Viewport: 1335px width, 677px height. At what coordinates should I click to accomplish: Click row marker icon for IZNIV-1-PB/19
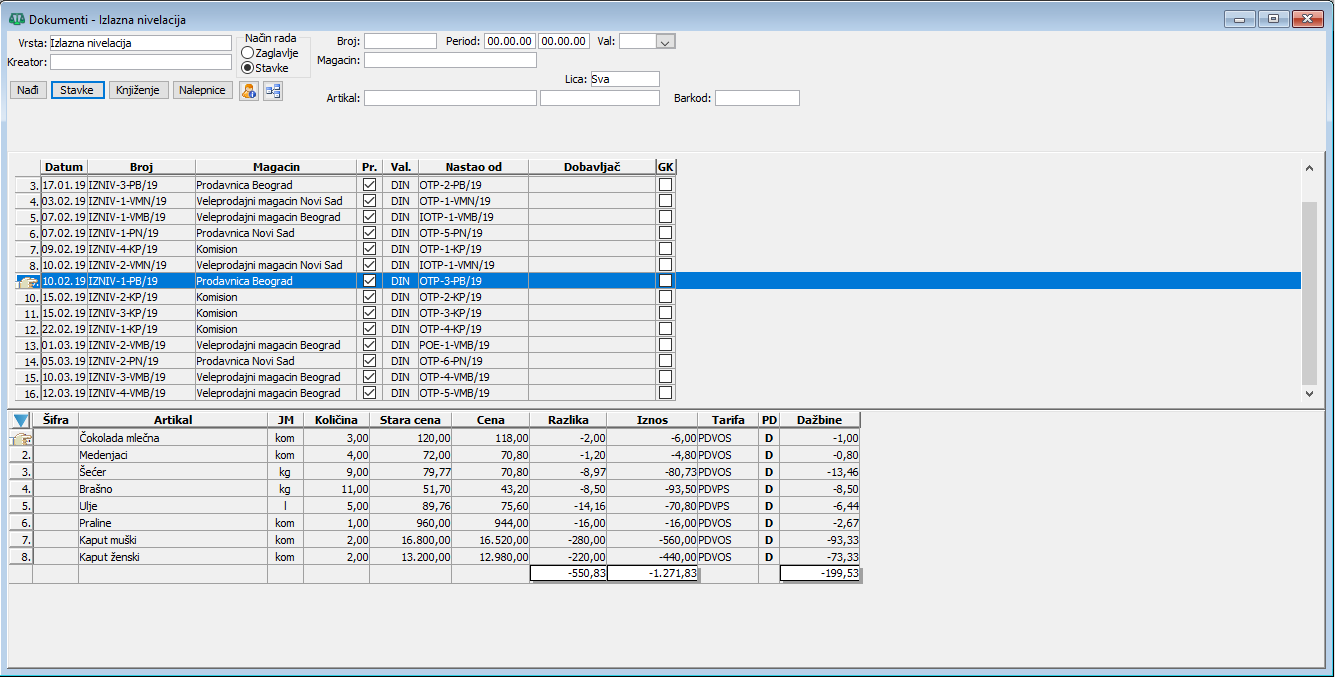(27, 282)
